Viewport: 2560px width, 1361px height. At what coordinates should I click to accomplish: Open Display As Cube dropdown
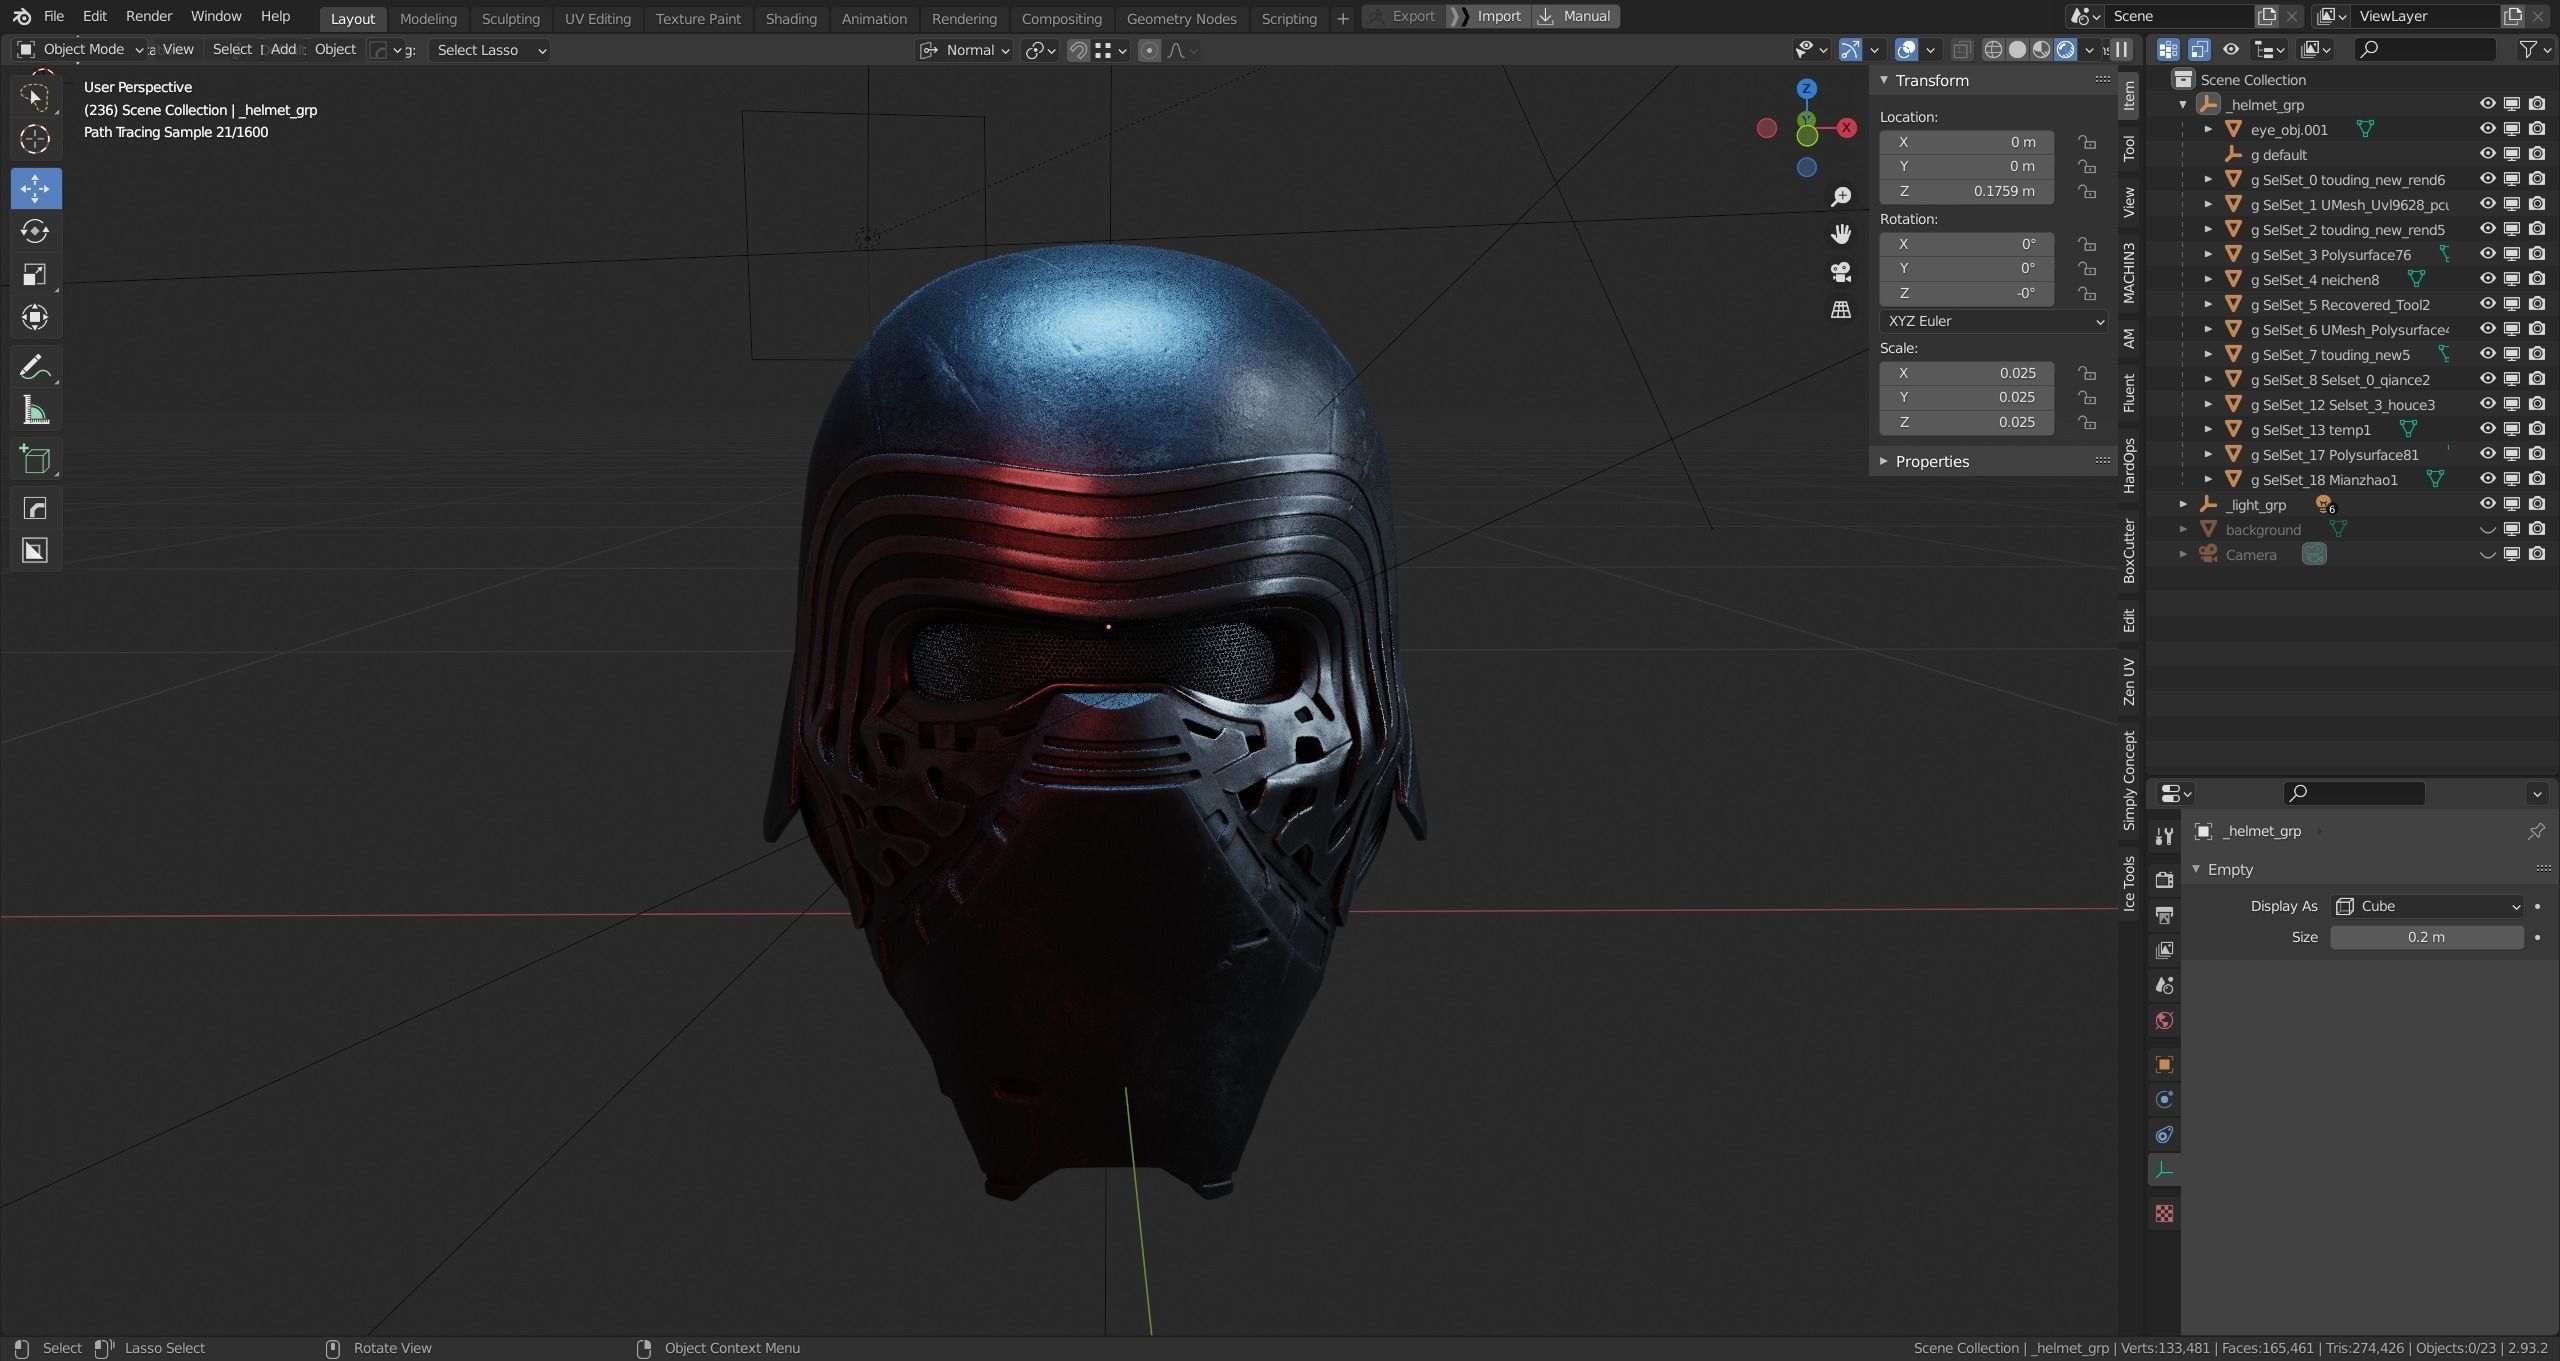[x=2427, y=906]
